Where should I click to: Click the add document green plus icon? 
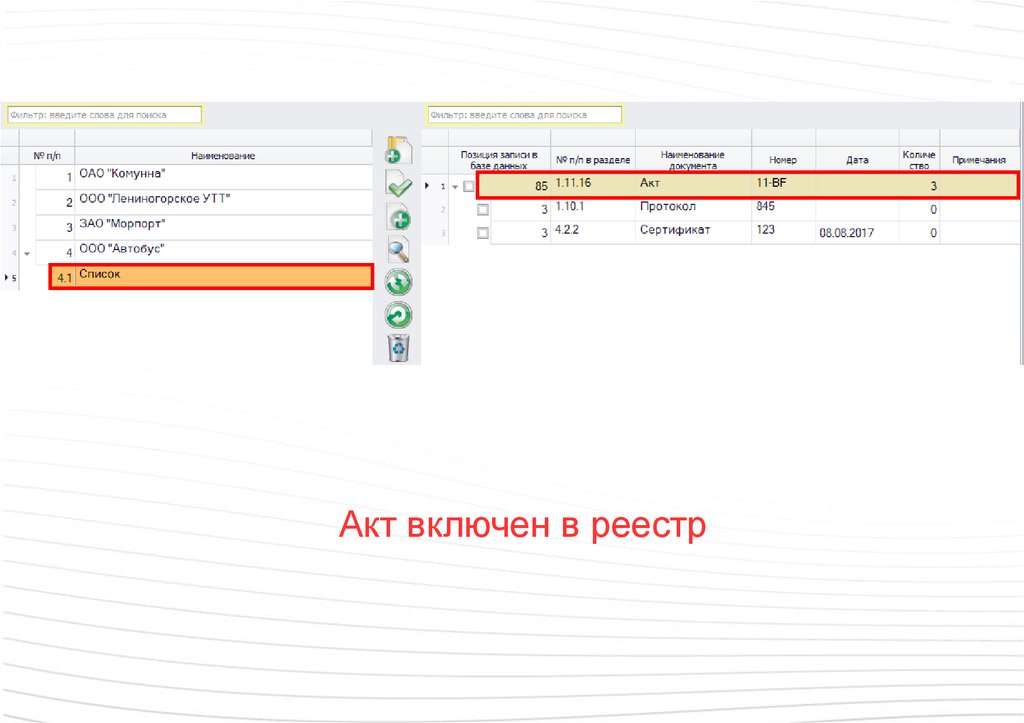pos(398,217)
